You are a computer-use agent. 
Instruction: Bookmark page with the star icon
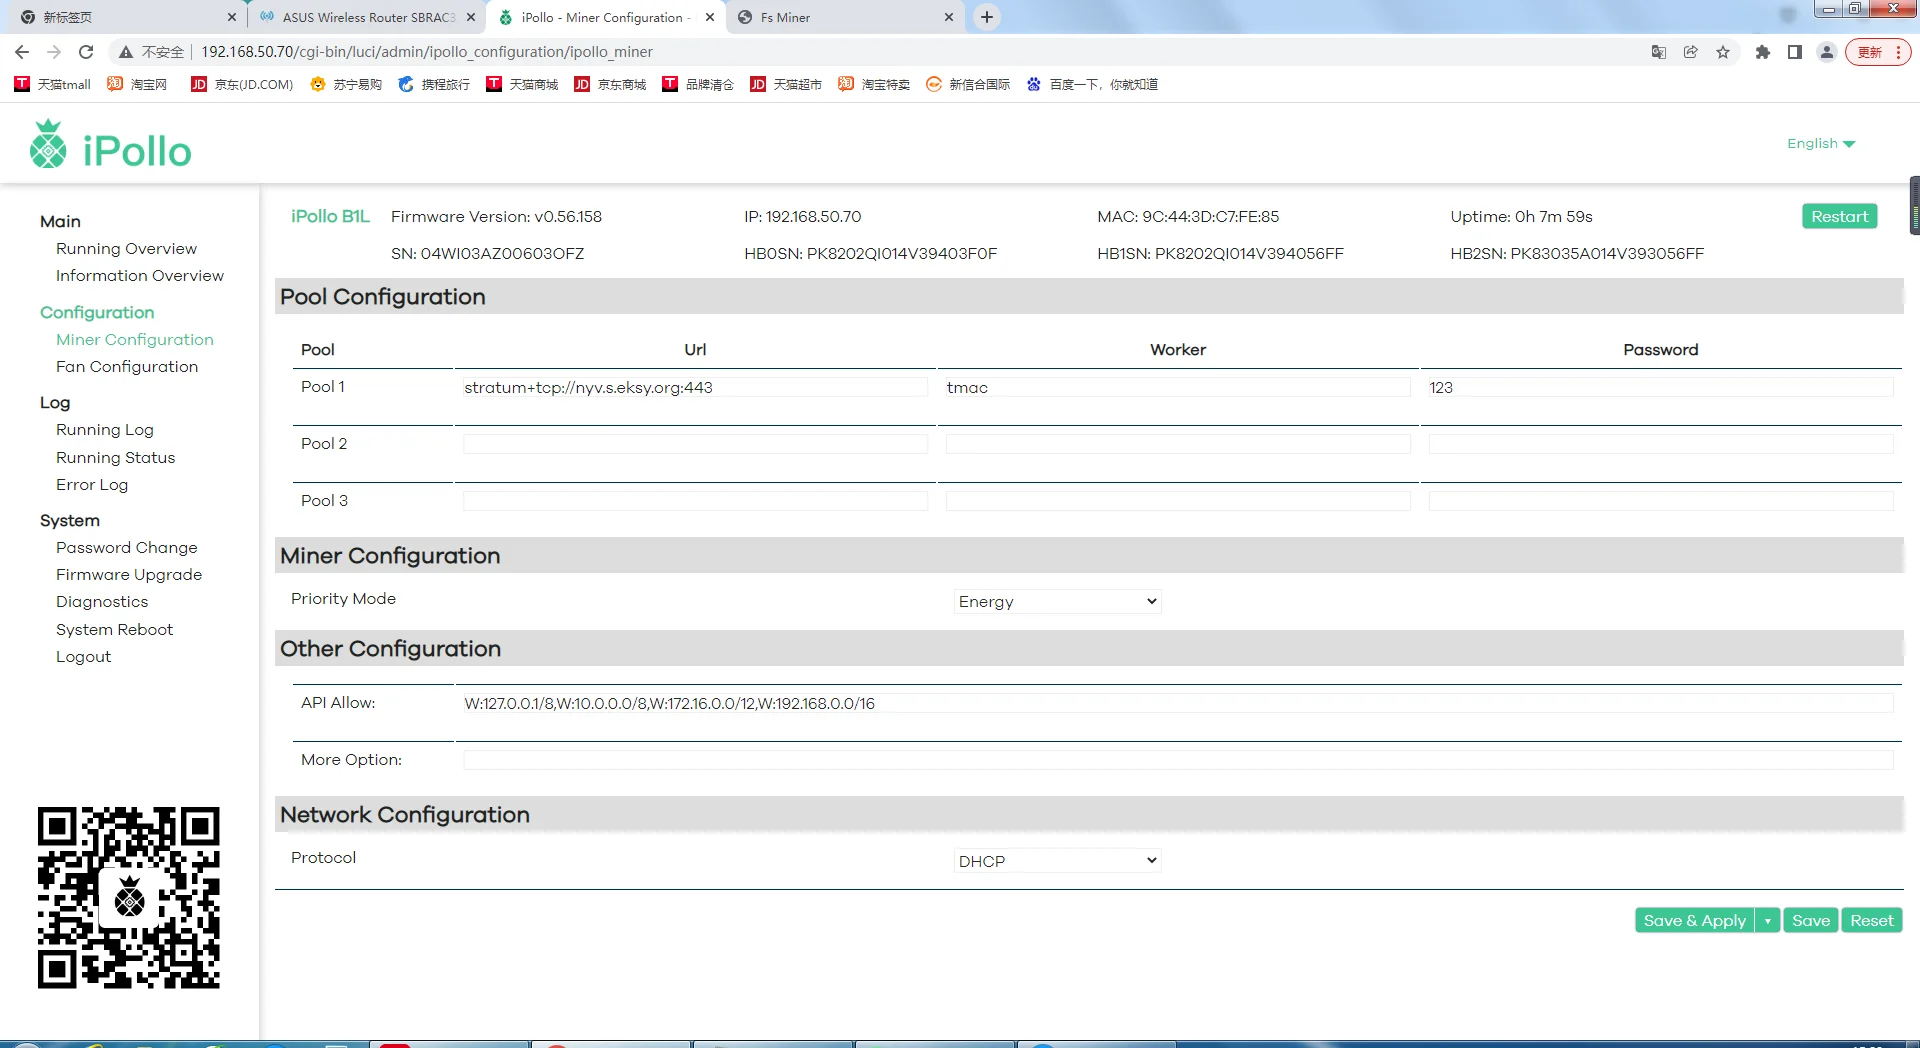(1723, 52)
